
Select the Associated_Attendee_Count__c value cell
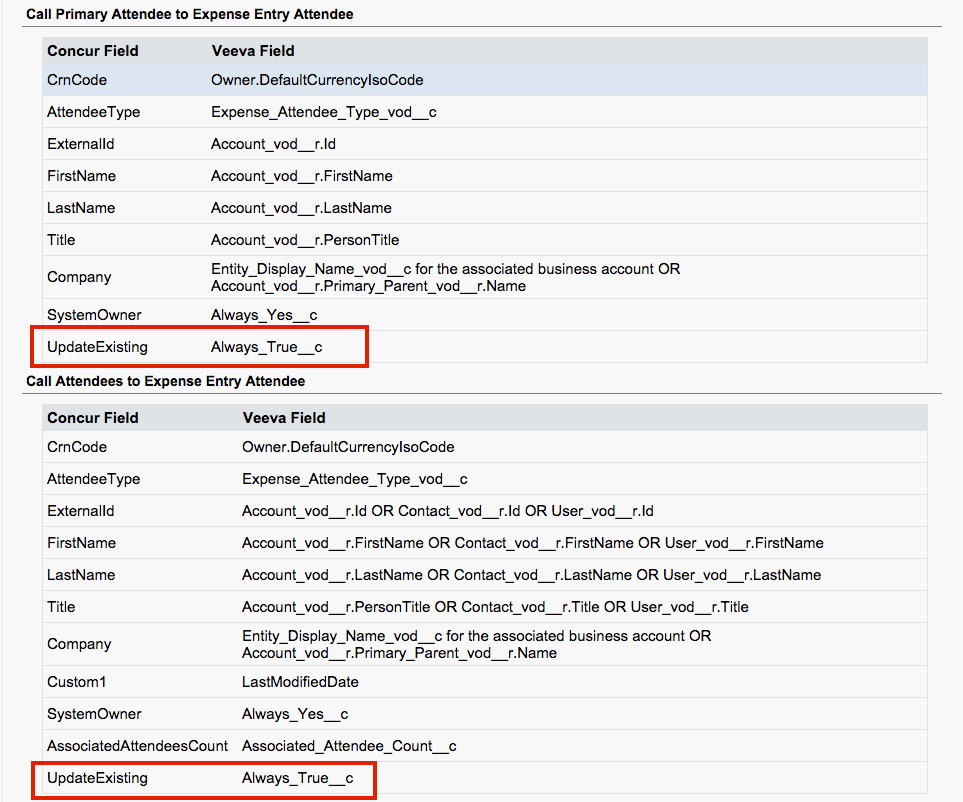click(349, 746)
